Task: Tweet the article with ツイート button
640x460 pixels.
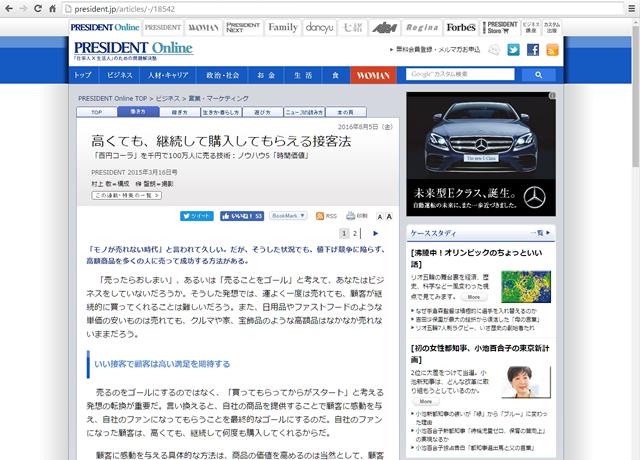Action: (196, 216)
